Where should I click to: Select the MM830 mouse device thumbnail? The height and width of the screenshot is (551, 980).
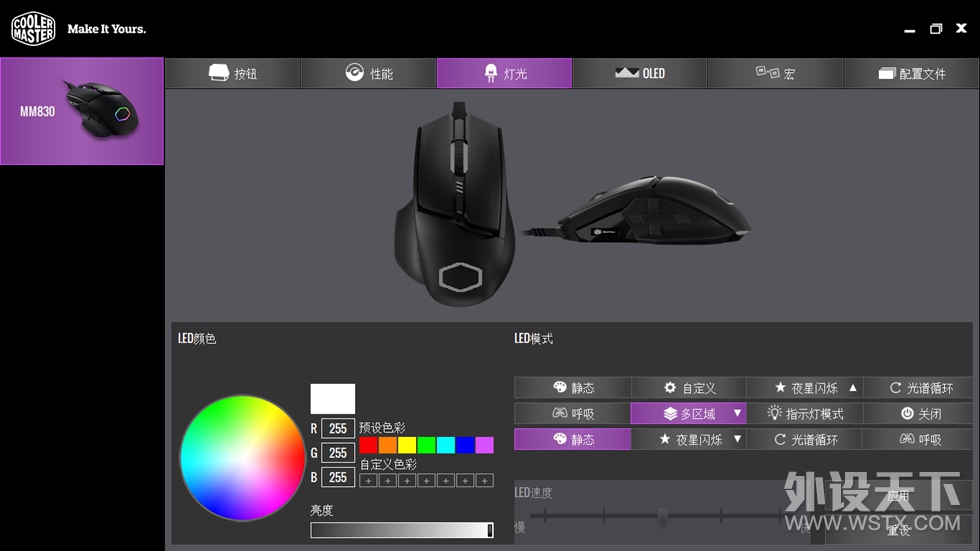tap(82, 111)
